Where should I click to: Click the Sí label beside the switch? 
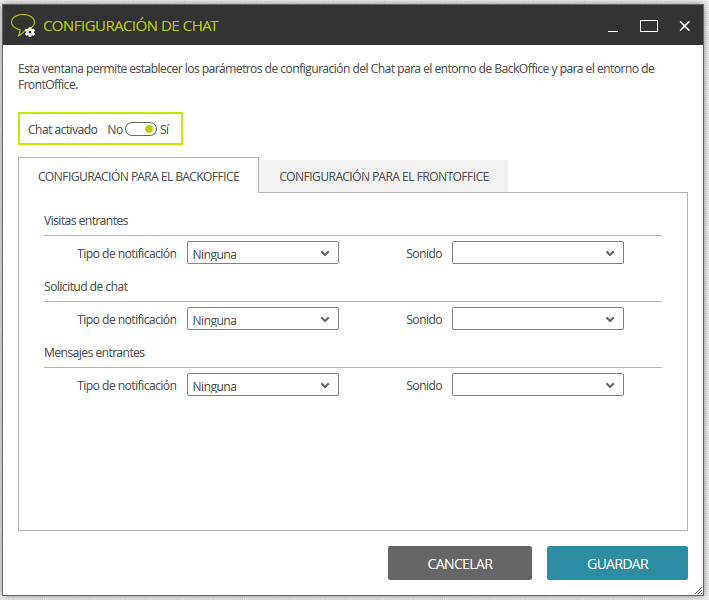point(165,130)
